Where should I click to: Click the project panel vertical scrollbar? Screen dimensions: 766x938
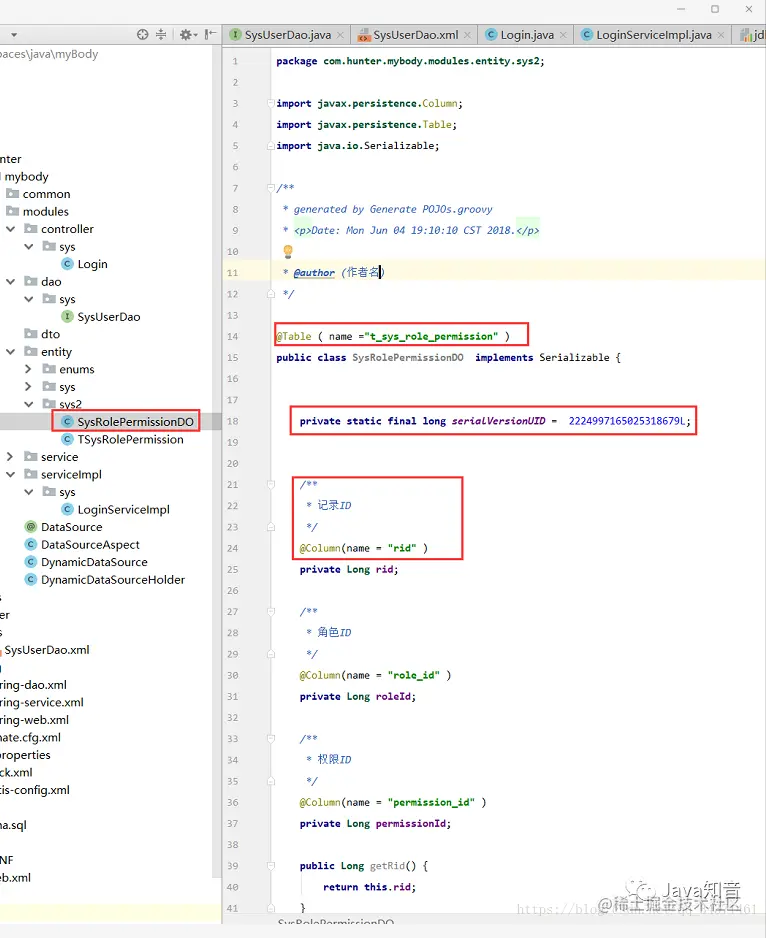217,461
